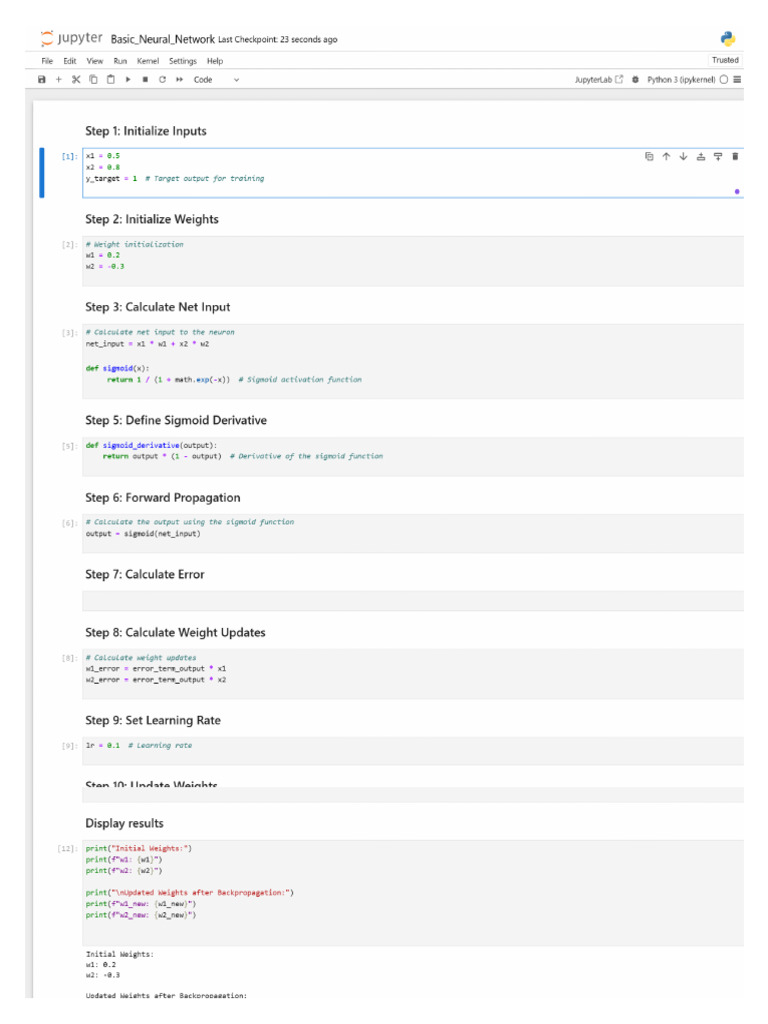Click the Trusted notebook indicator
Image resolution: width=768 pixels, height=1024 pixels.
(725, 60)
